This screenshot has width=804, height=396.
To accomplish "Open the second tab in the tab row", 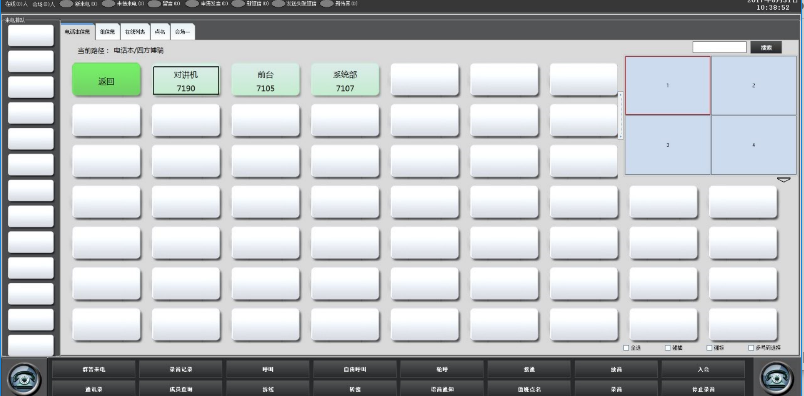I will 107,32.
